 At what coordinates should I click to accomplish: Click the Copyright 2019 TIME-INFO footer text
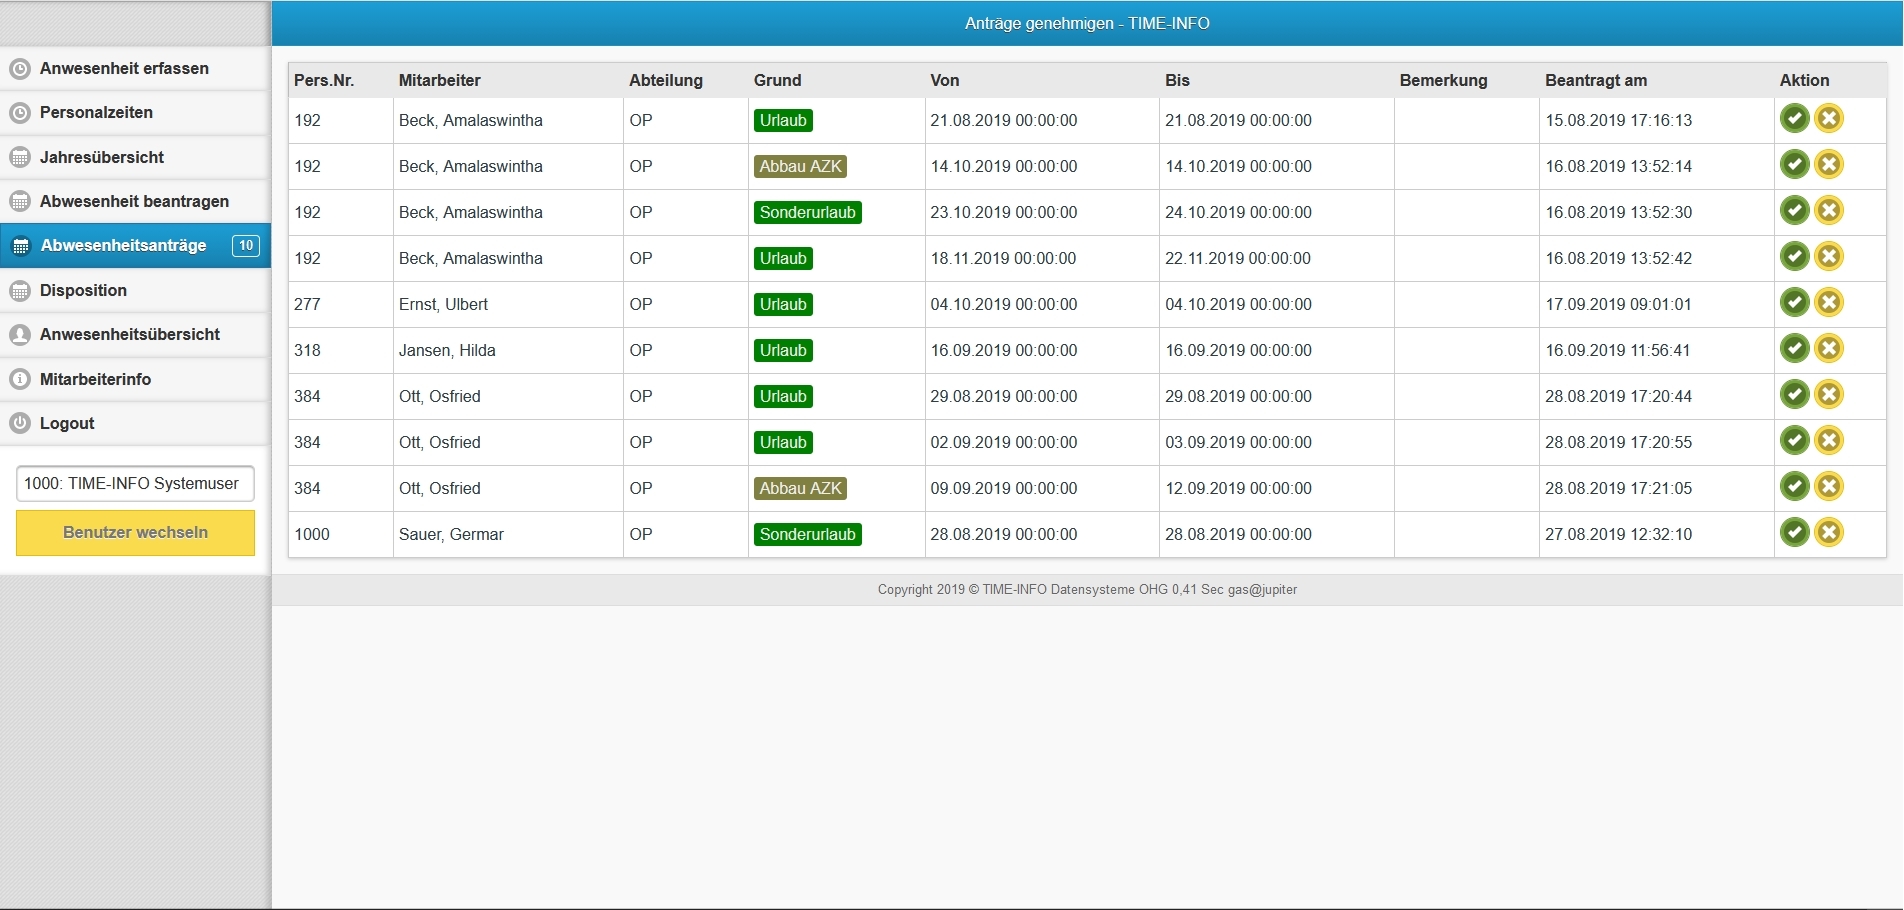[x=1087, y=590]
